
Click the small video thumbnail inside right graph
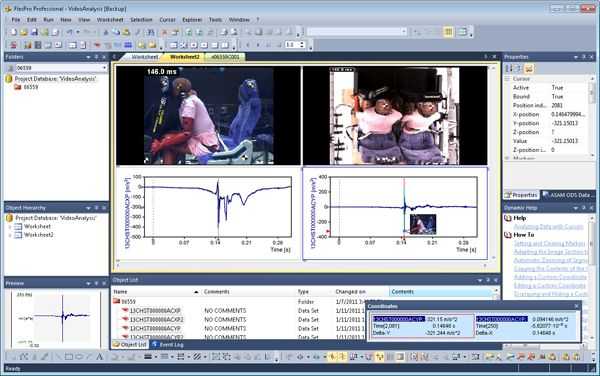click(x=423, y=224)
